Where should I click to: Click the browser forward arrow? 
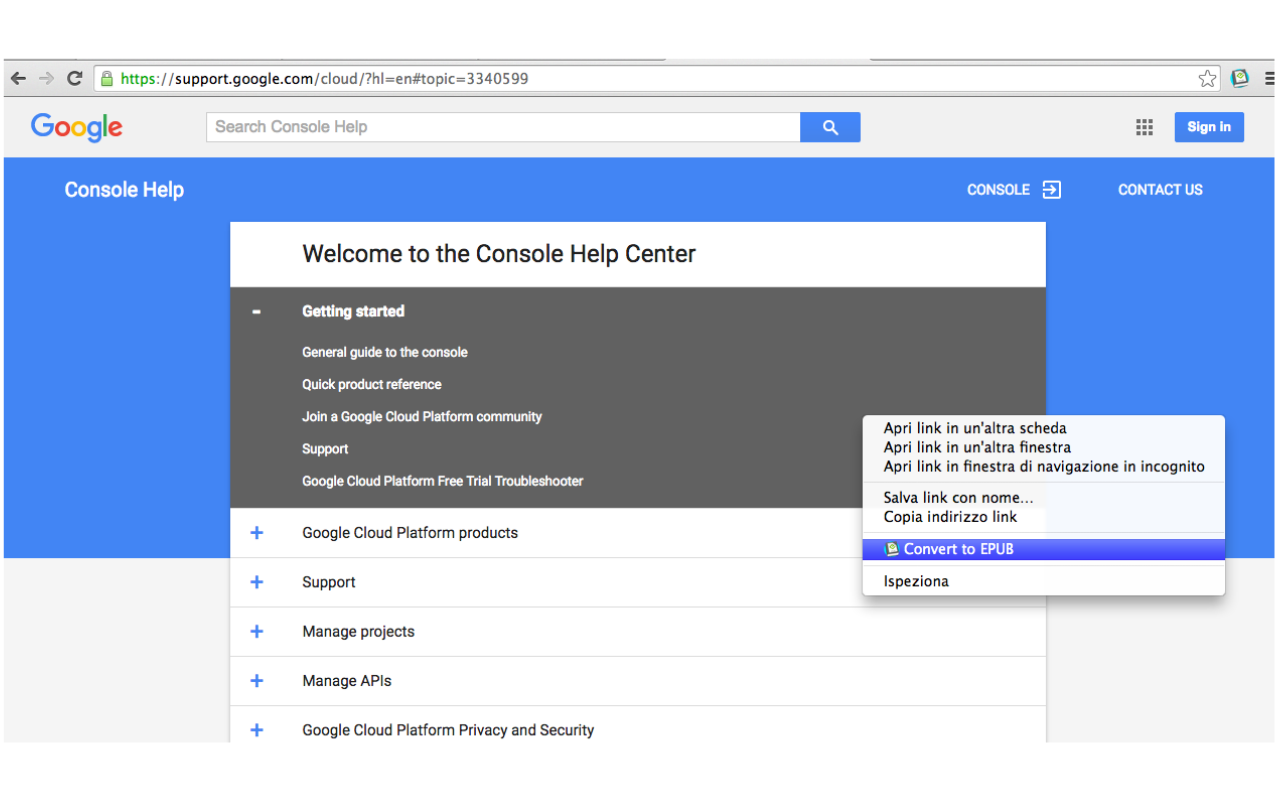pos(46,78)
